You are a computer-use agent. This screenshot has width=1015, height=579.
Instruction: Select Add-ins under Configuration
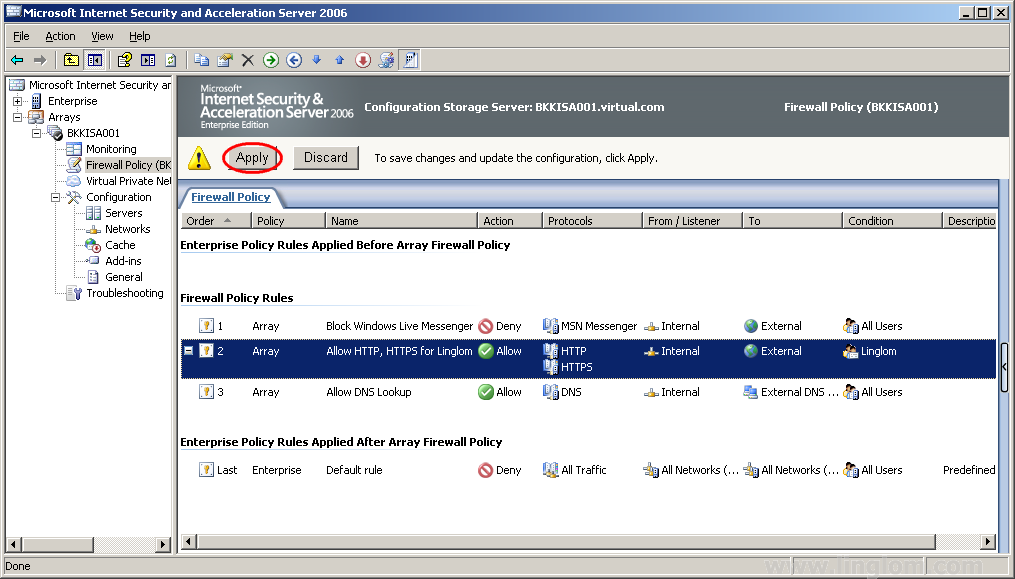pos(123,261)
